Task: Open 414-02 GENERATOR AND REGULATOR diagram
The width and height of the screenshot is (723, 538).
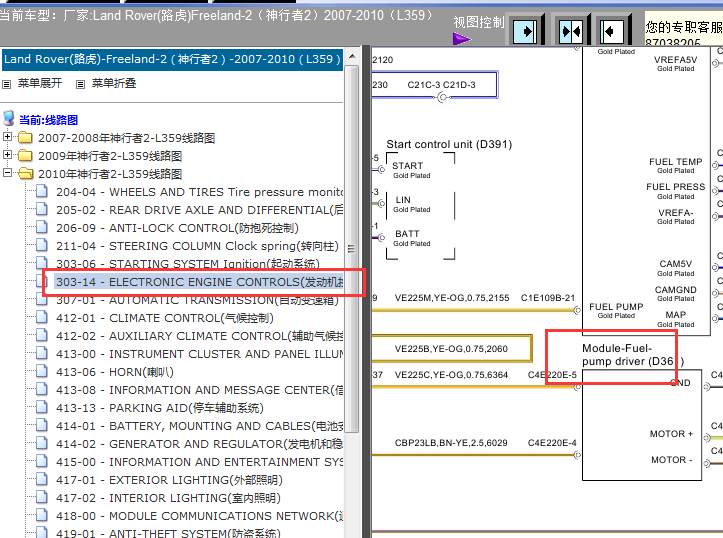Action: click(200, 444)
